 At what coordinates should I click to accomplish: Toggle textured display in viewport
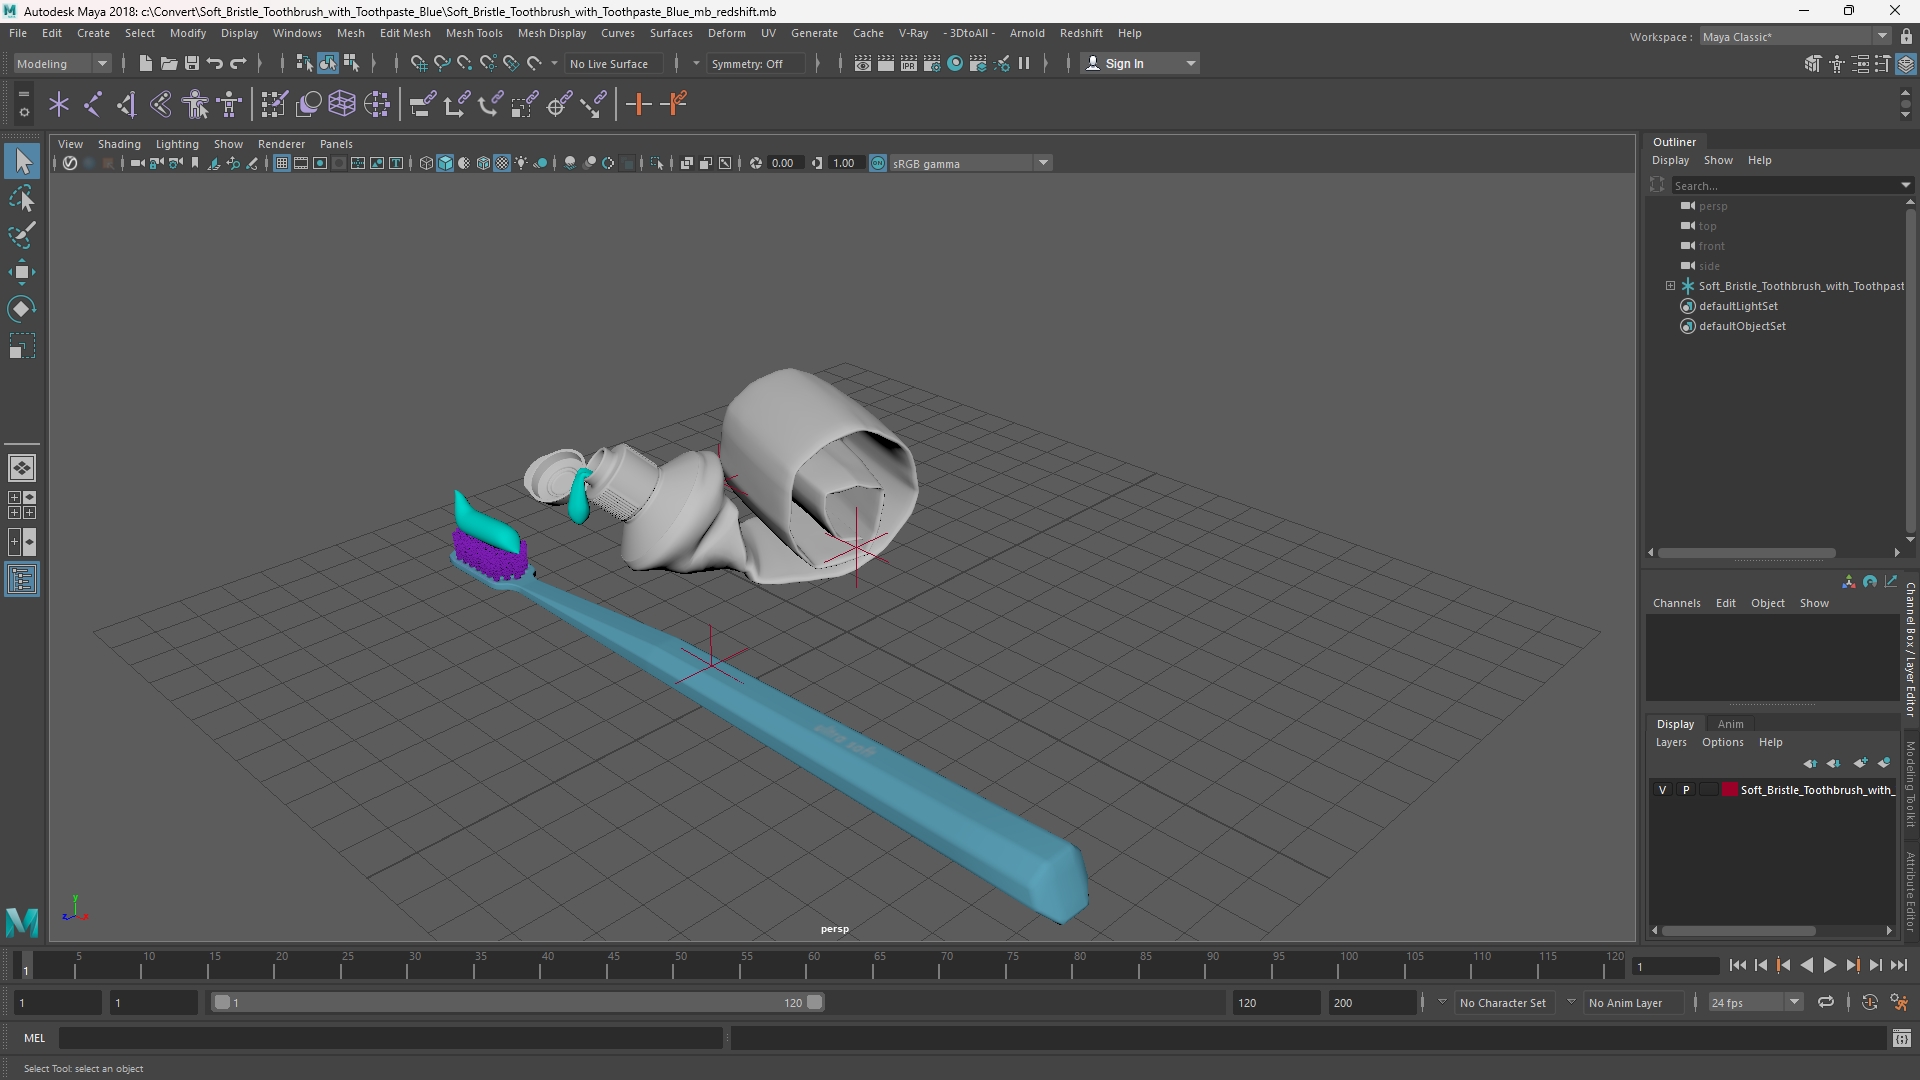tap(502, 163)
